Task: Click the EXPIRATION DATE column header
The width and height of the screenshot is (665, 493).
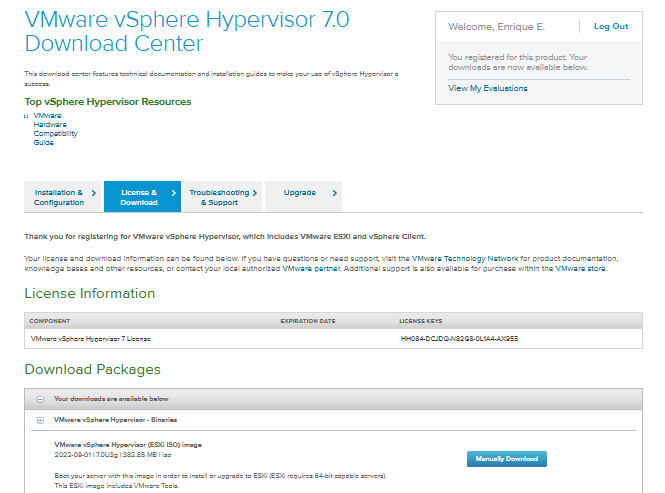Action: 308,321
